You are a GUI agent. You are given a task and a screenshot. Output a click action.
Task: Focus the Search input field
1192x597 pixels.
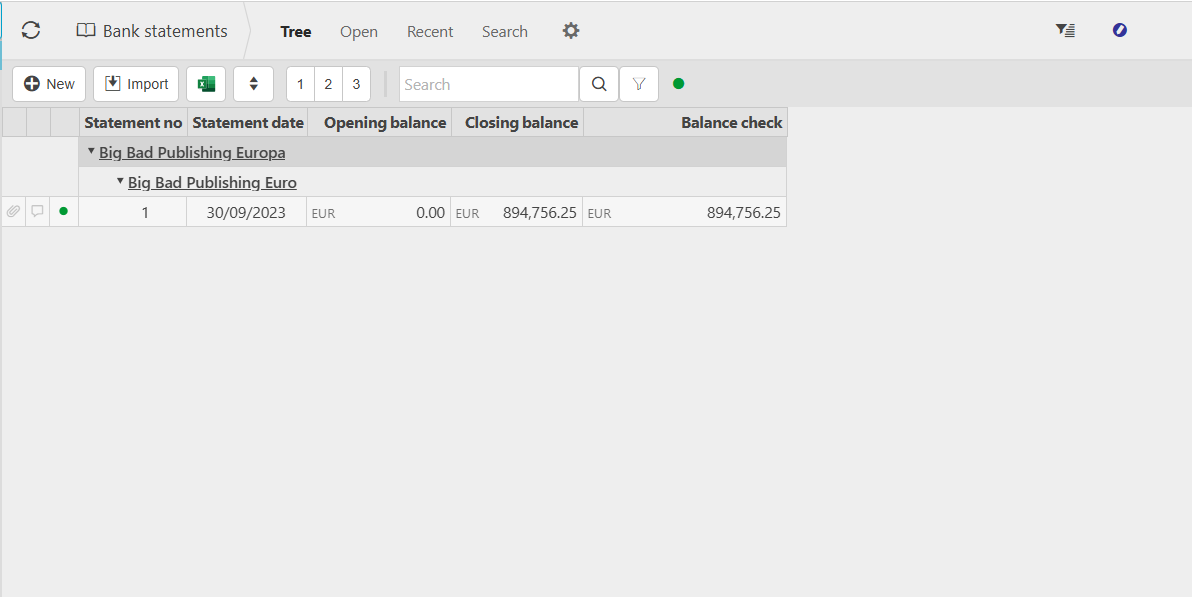point(489,84)
